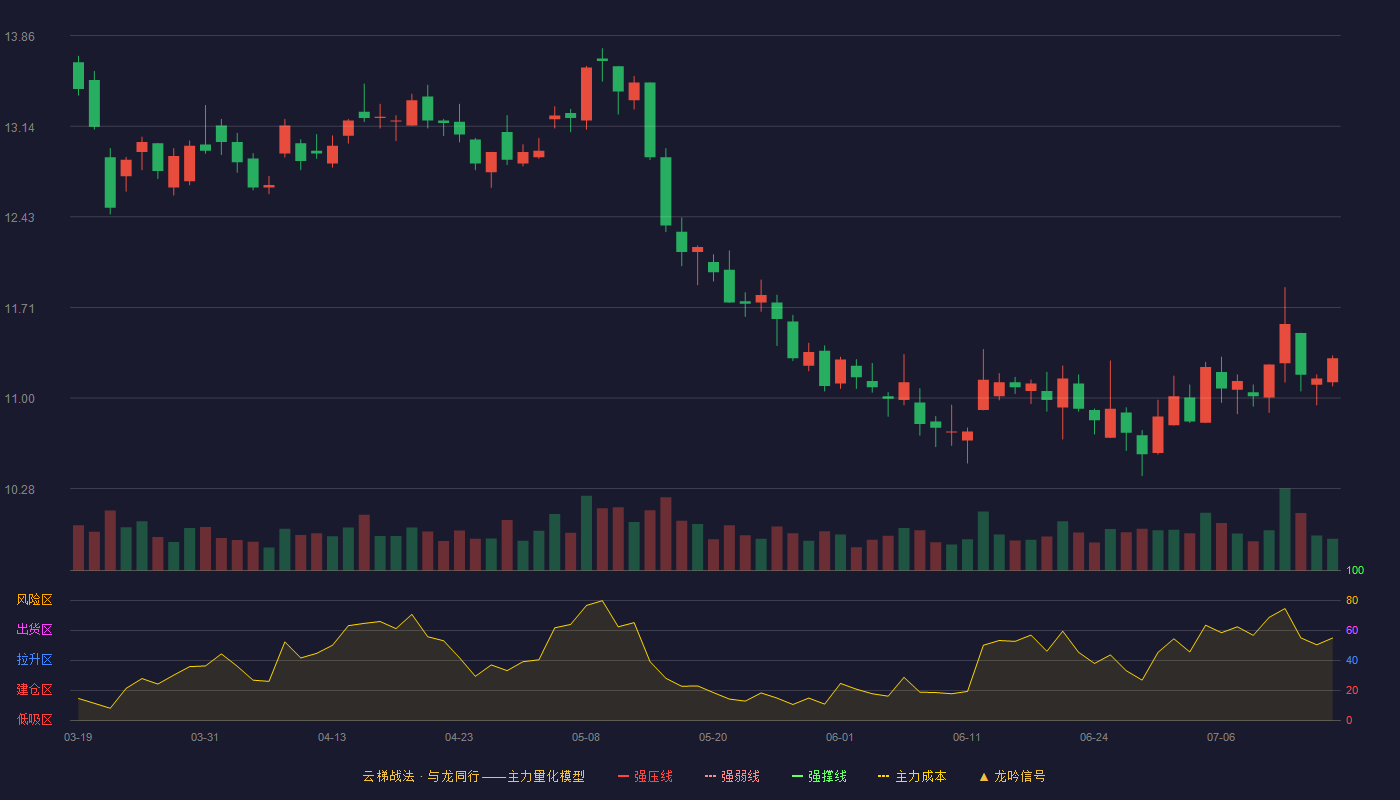Click the 05-08 date label
Image resolution: width=1400 pixels, height=800 pixels.
coord(586,737)
